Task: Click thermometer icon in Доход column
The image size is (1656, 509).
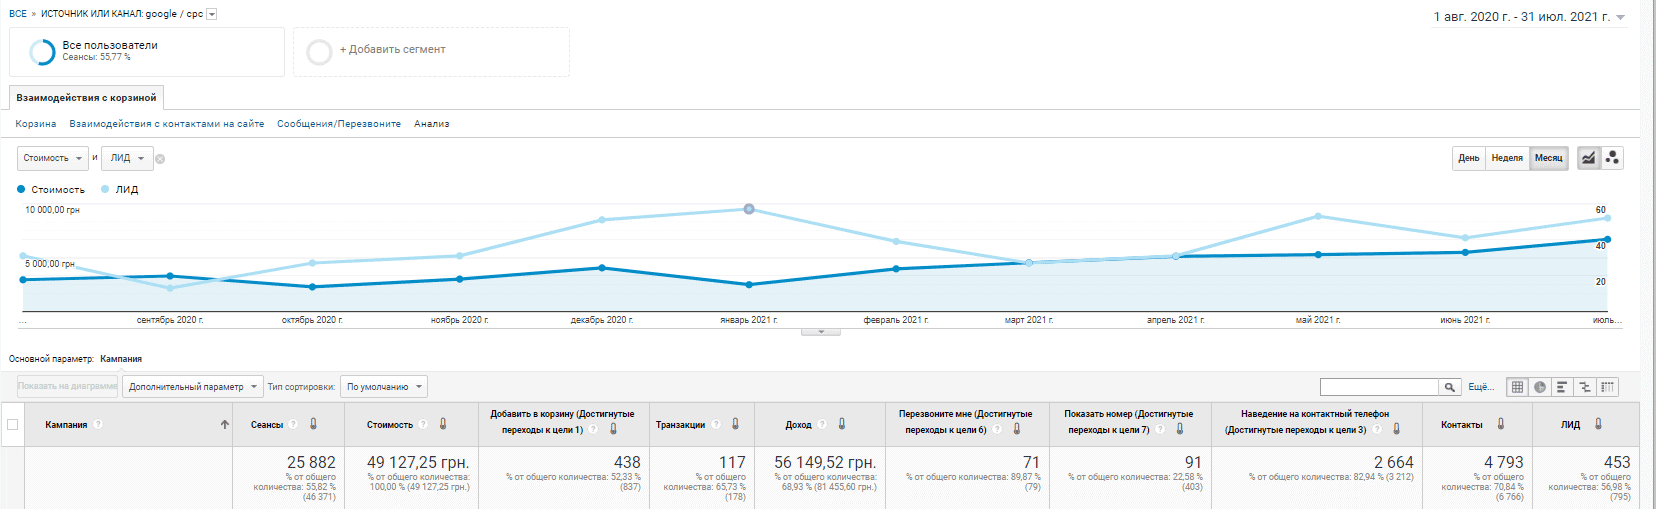Action: coord(842,424)
